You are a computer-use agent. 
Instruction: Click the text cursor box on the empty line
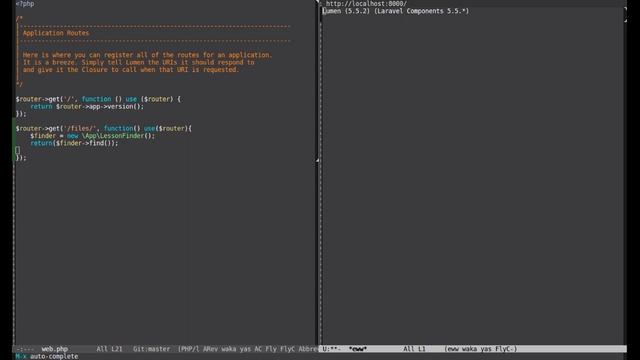(x=18, y=150)
